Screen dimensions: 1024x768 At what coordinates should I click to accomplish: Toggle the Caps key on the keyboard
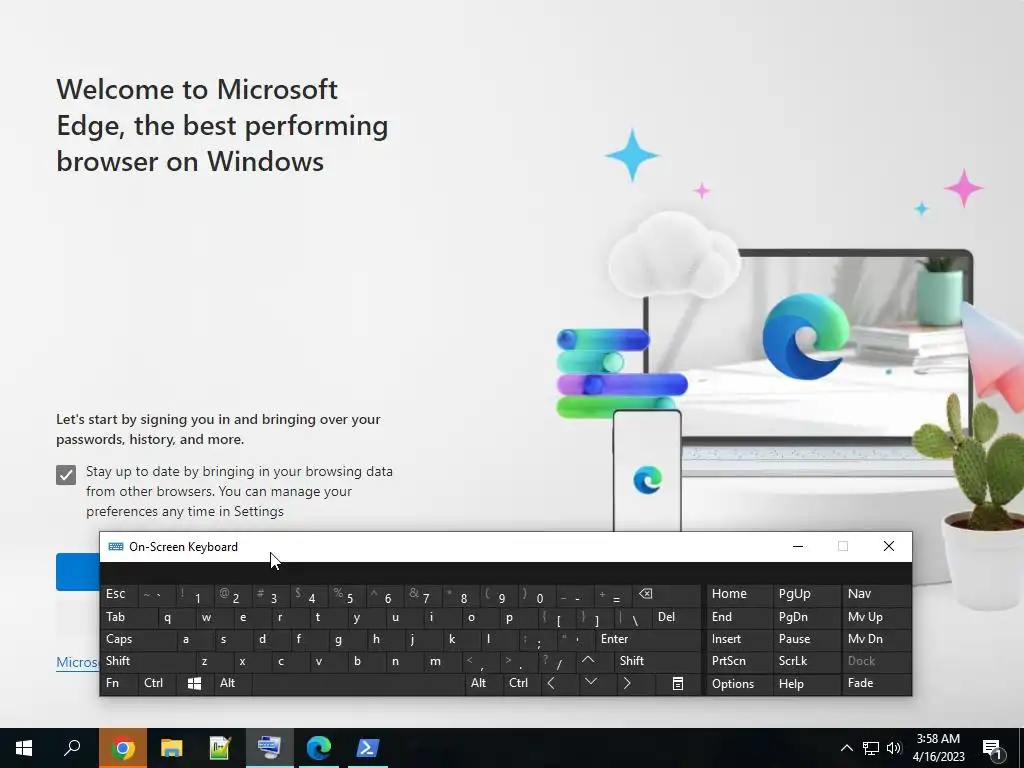click(138, 639)
